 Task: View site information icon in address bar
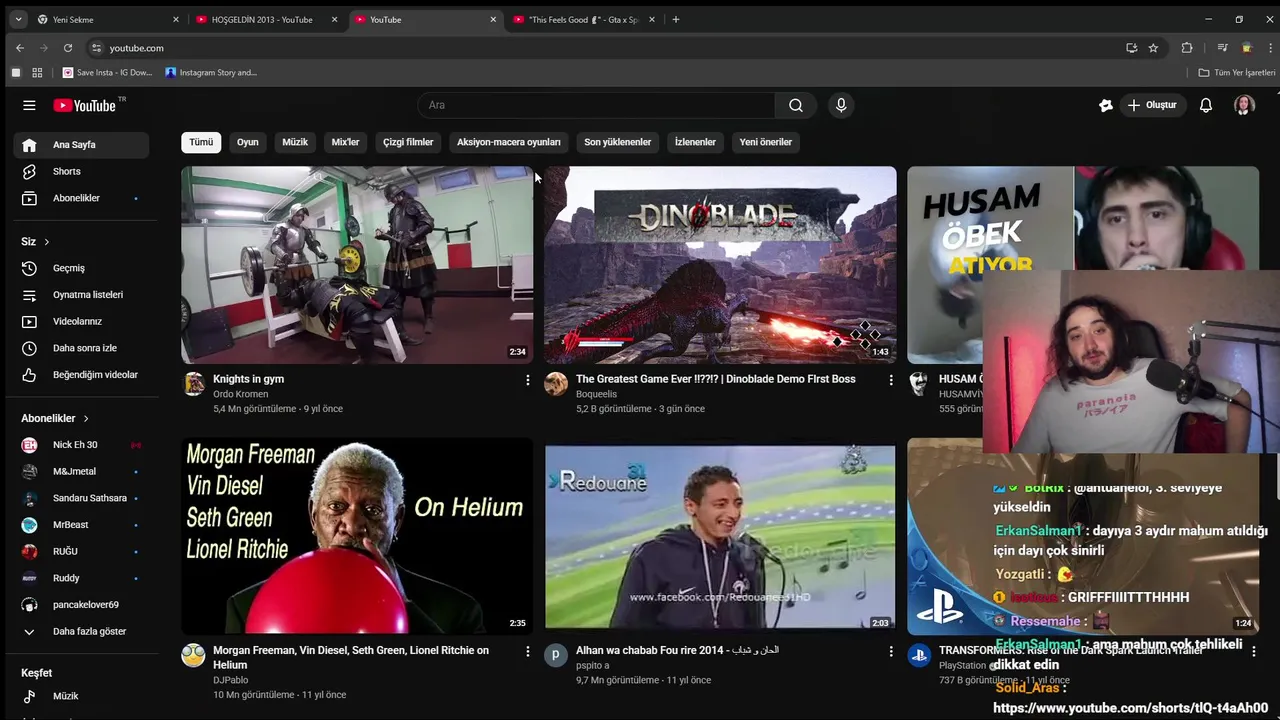[96, 48]
